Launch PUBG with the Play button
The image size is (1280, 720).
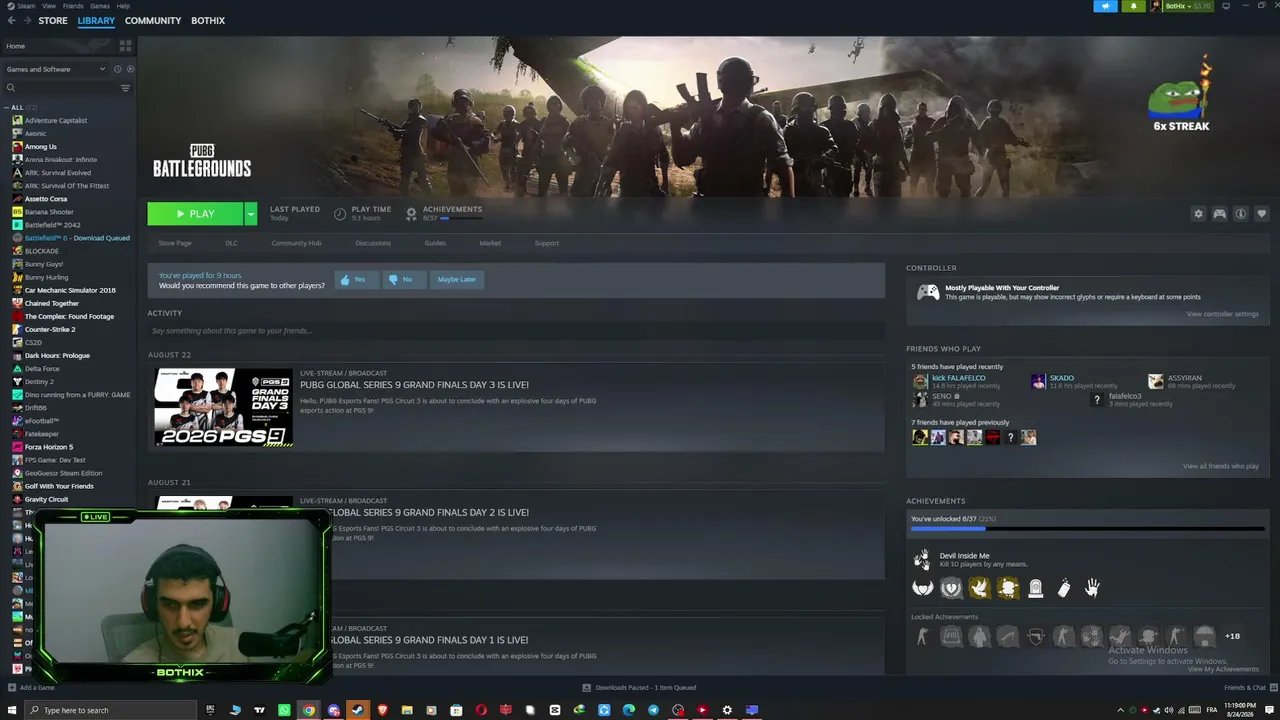tap(196, 214)
